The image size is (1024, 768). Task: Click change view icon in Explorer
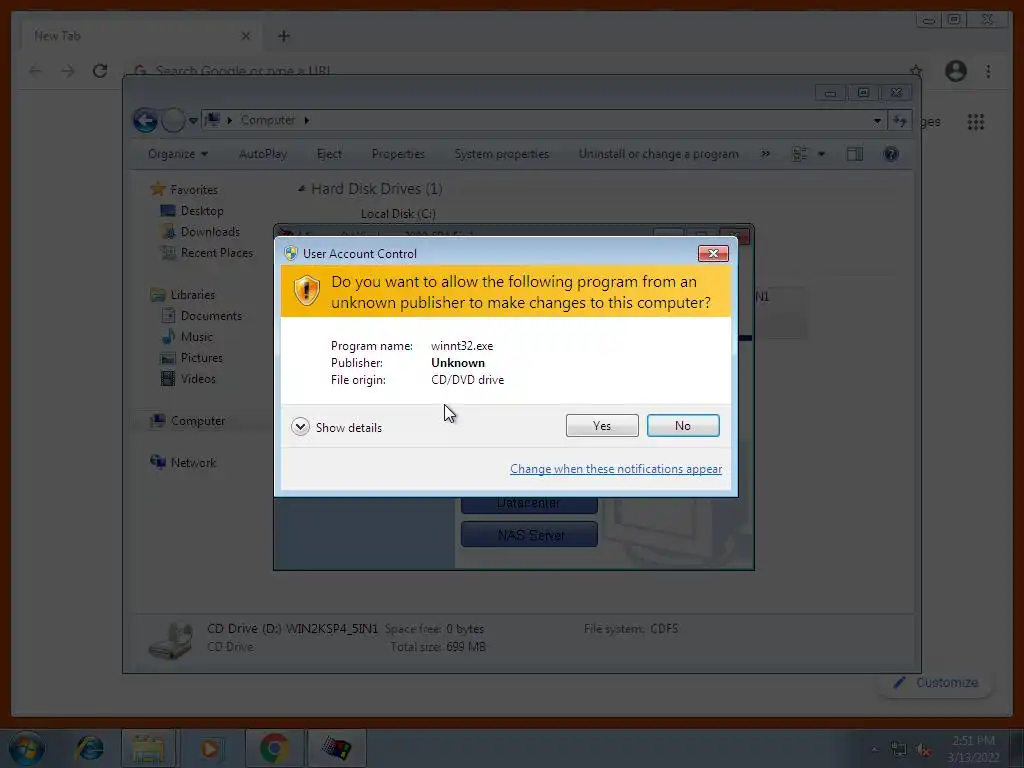[x=800, y=154]
